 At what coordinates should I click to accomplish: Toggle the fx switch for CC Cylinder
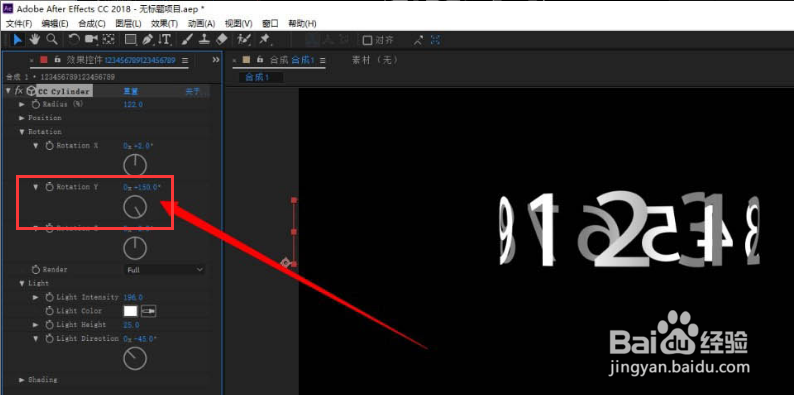[x=19, y=91]
